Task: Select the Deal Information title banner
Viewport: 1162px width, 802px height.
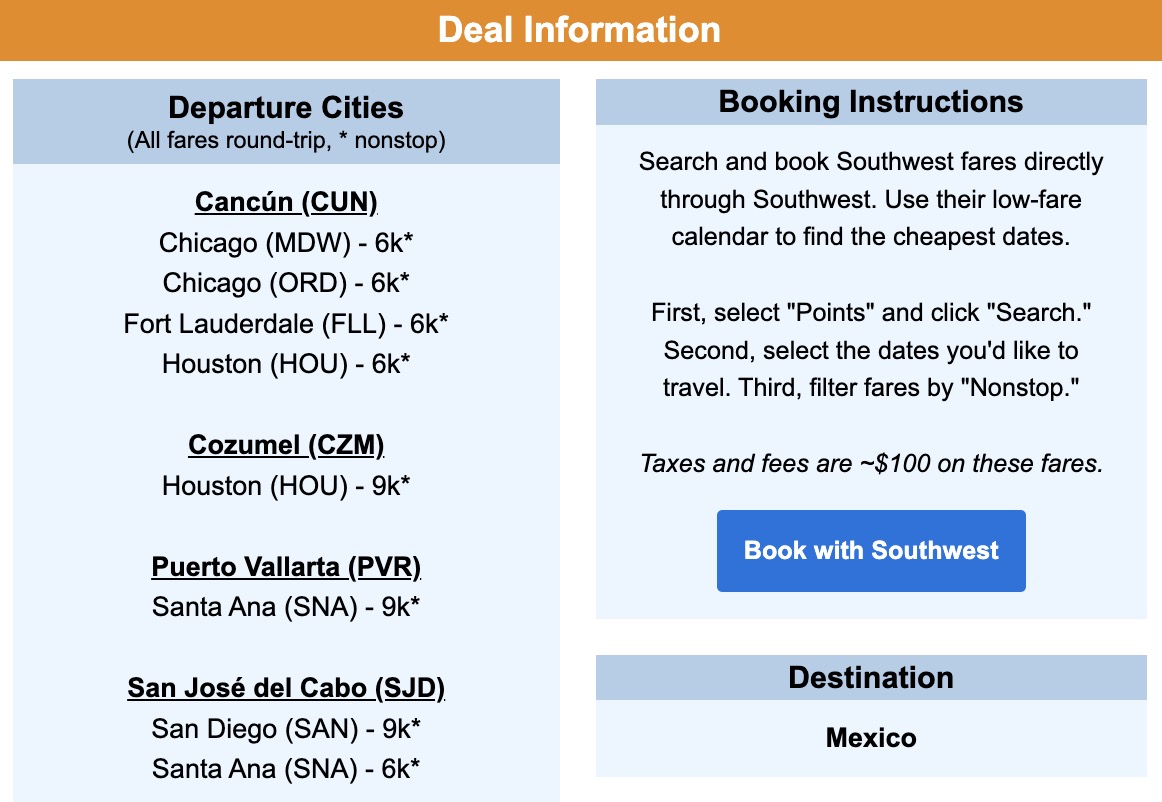Action: (x=581, y=30)
